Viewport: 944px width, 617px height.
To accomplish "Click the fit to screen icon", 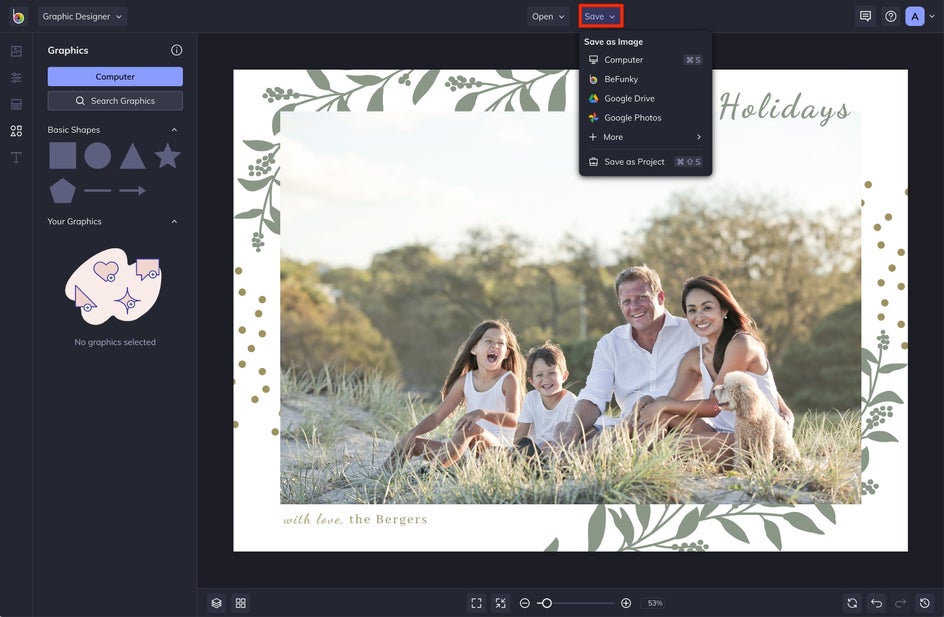I will [x=476, y=603].
